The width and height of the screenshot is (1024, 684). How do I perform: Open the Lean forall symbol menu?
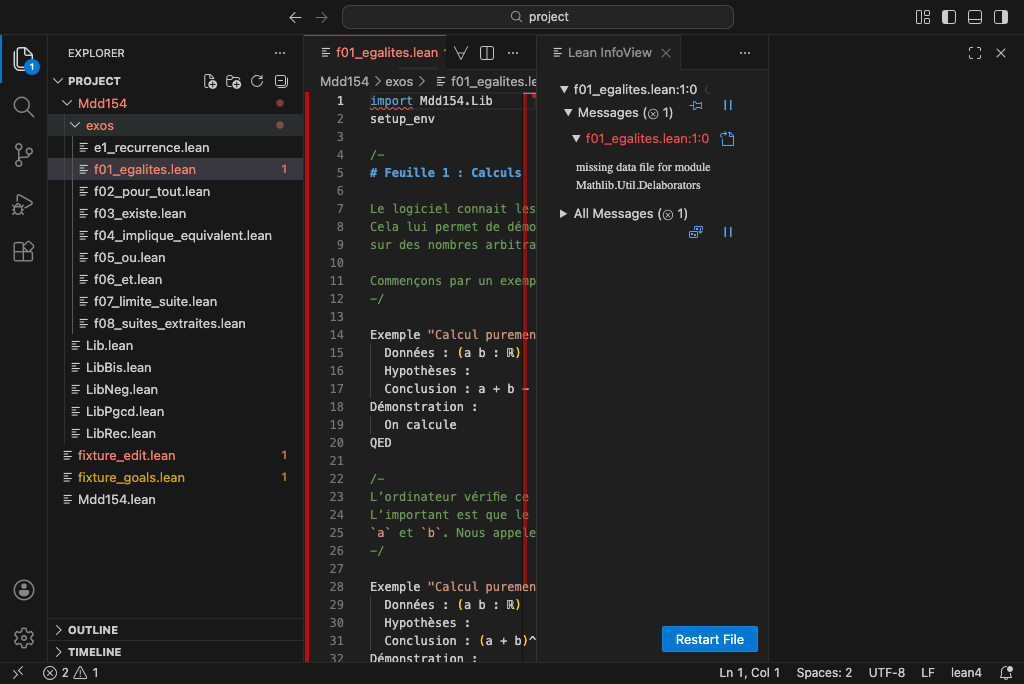461,53
